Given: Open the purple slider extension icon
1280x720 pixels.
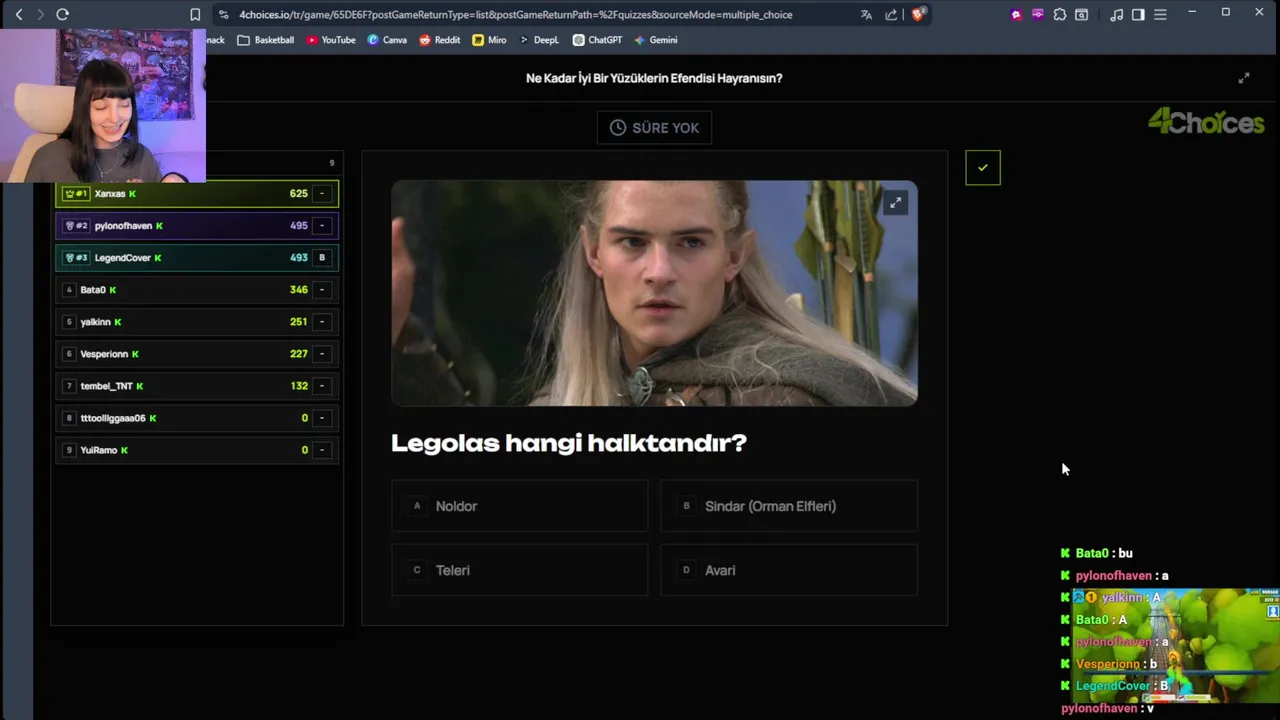Looking at the screenshot, I should pos(1037,14).
